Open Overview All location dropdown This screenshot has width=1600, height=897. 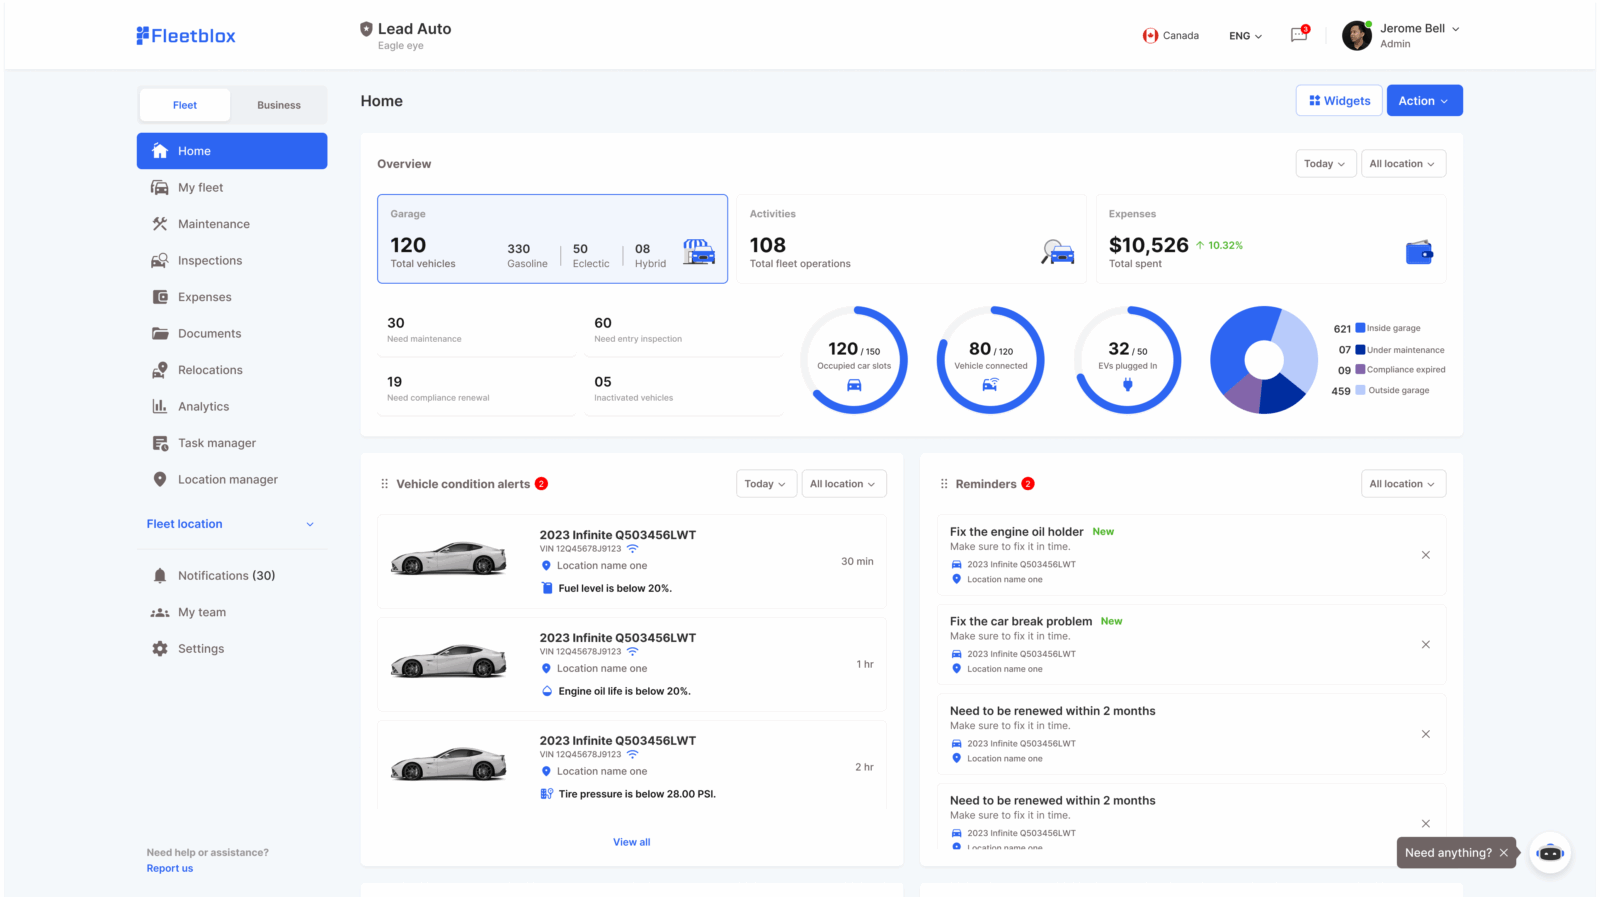point(1402,164)
